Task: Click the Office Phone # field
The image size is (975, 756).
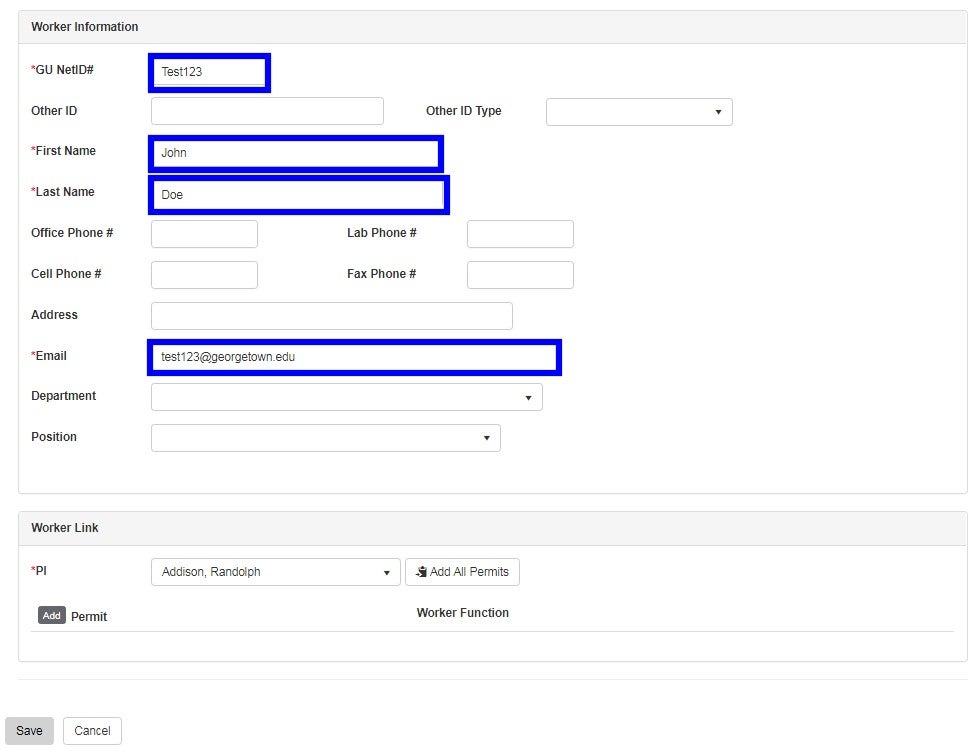Action: point(205,234)
